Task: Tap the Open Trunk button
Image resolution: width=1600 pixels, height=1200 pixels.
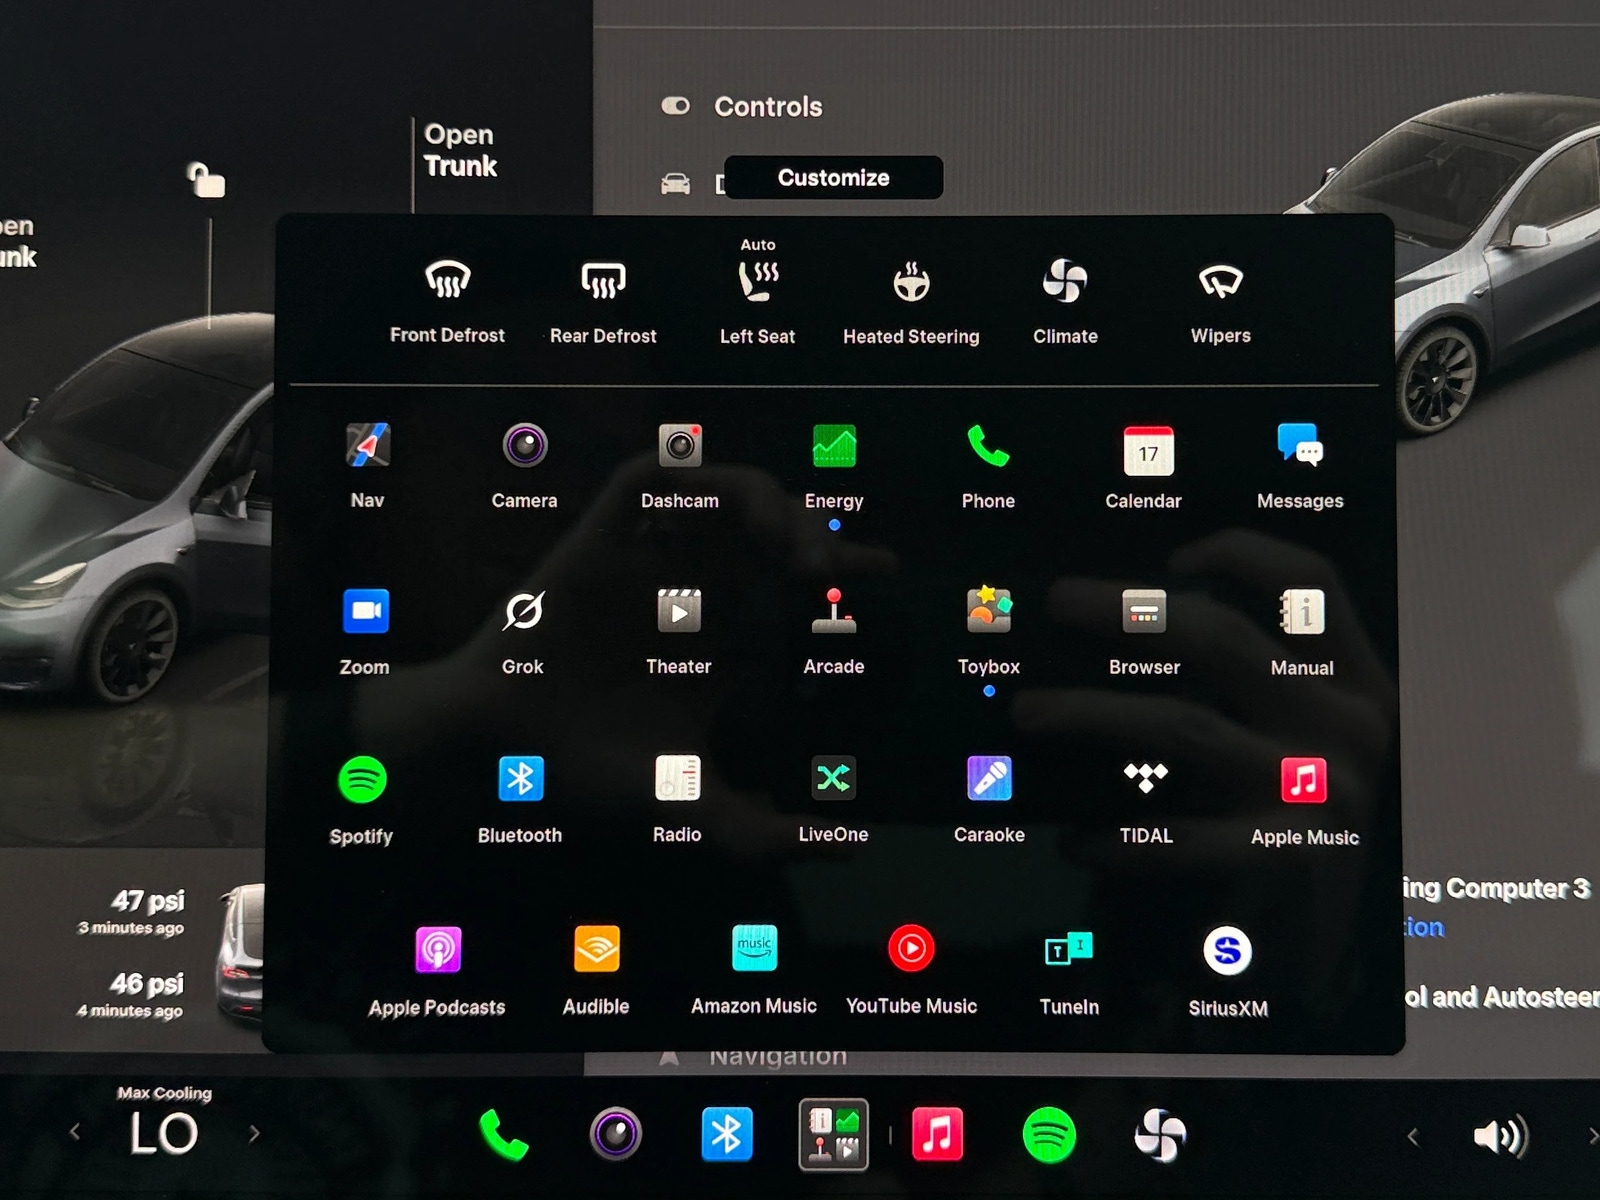Action: click(x=460, y=150)
